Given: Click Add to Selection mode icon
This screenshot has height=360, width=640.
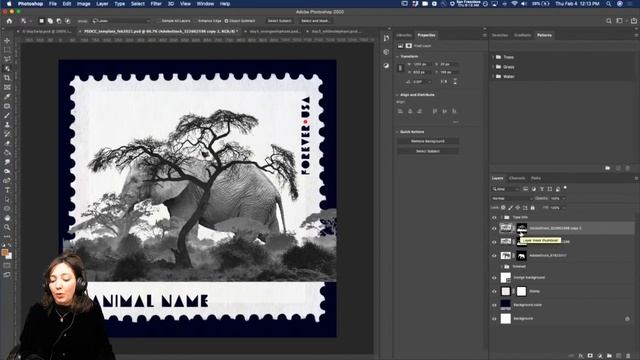Looking at the screenshot, I should click(50, 21).
